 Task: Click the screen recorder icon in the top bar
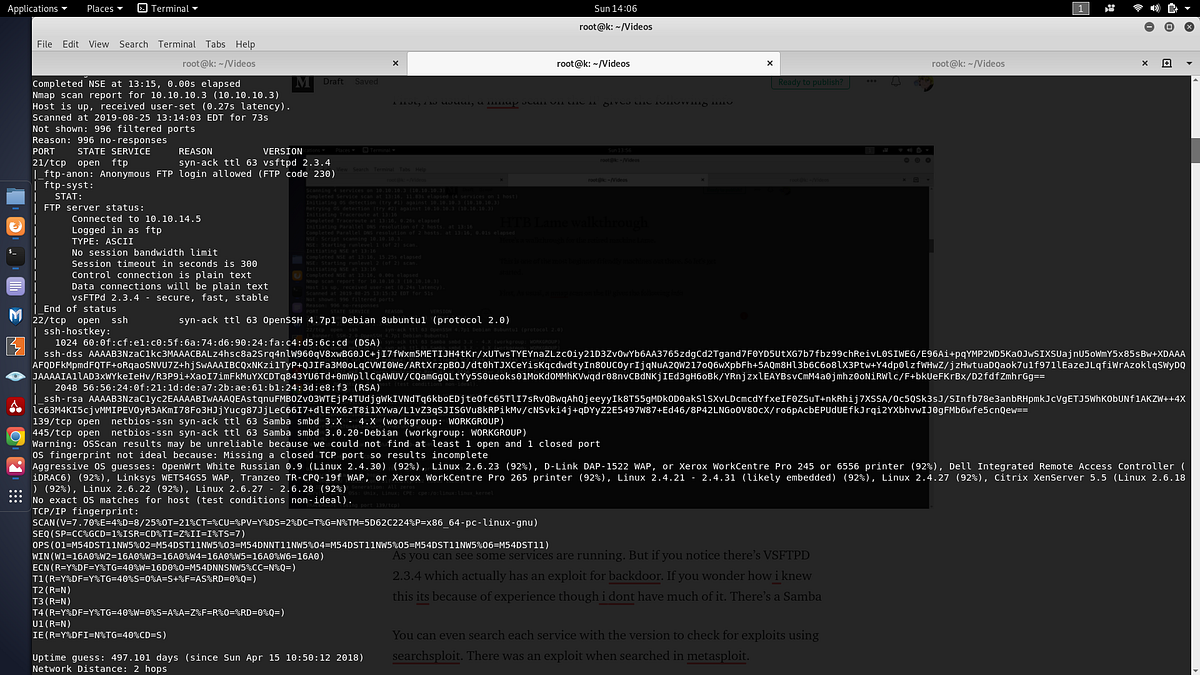click(1109, 9)
